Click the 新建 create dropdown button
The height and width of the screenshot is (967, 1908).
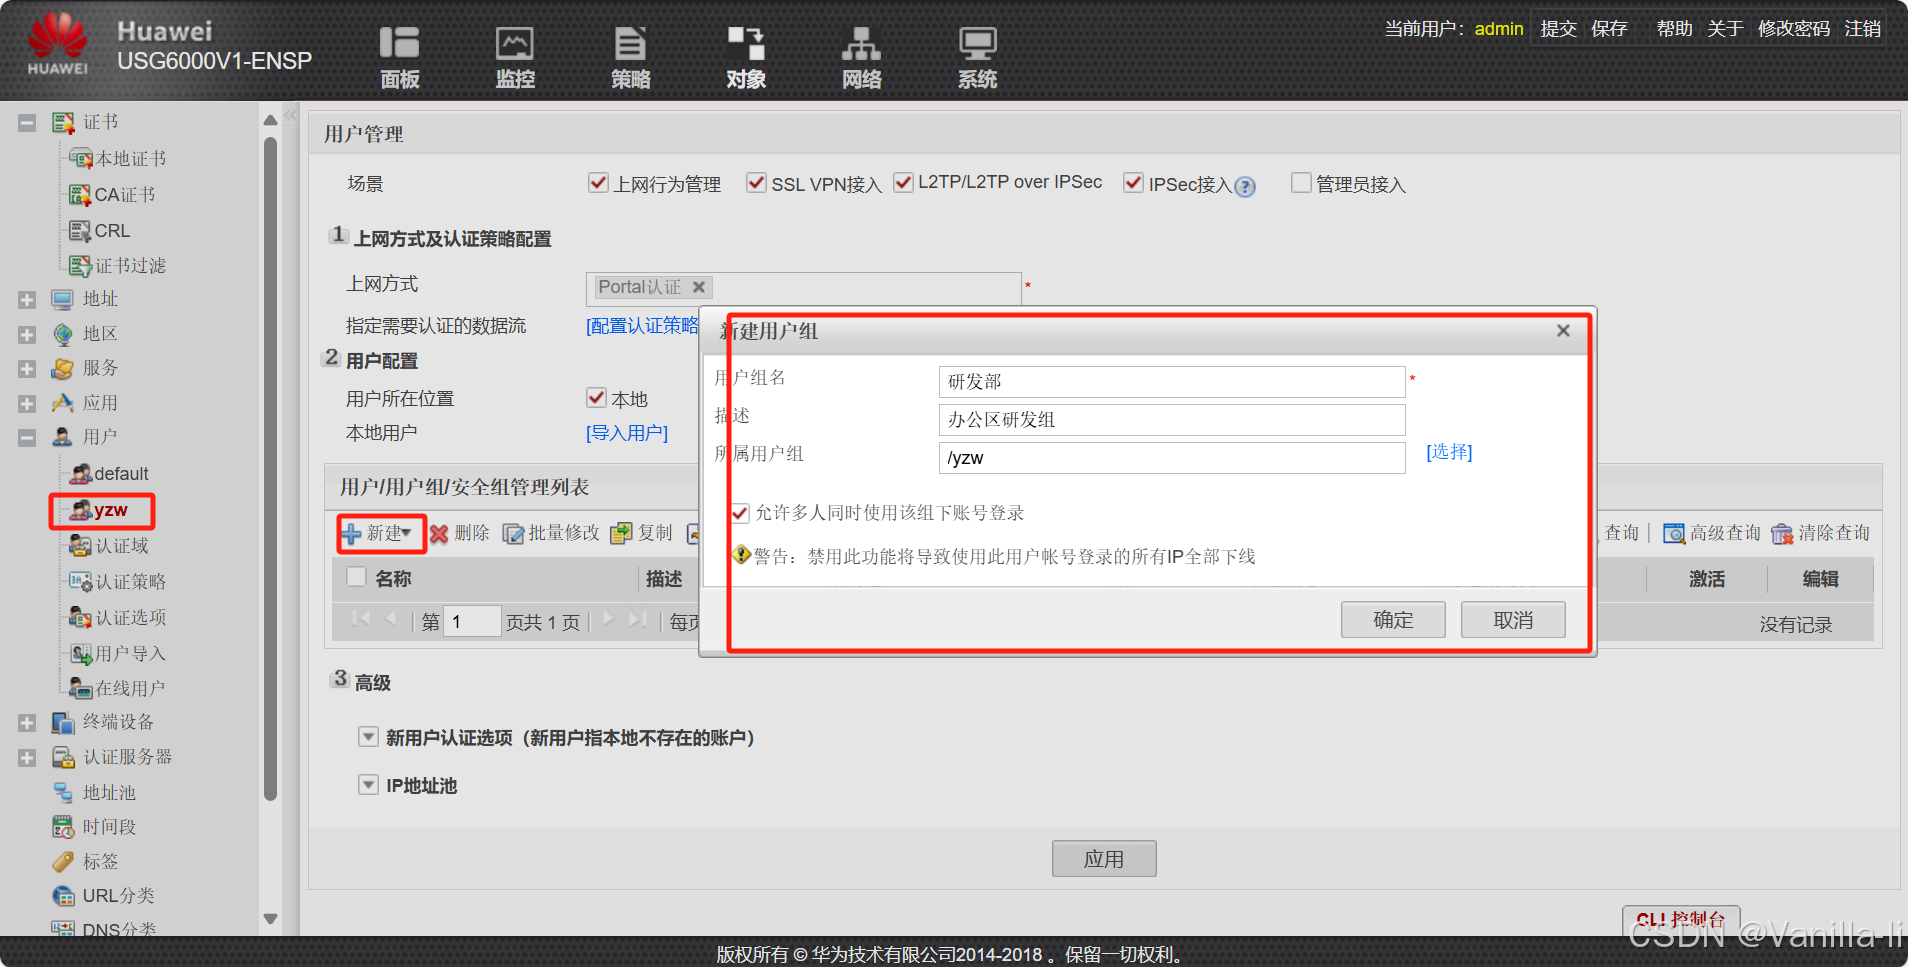(378, 533)
